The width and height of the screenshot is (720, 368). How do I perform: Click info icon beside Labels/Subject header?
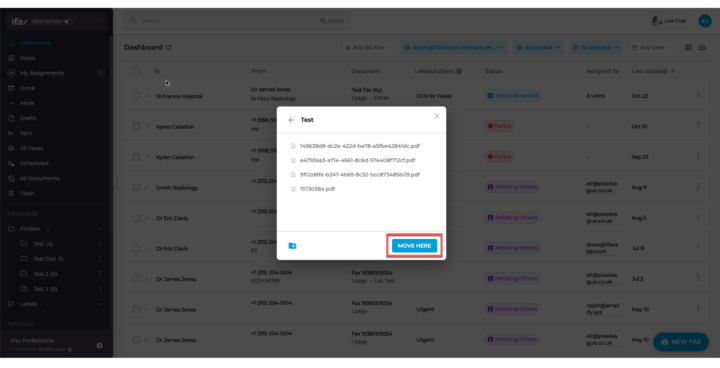(x=459, y=71)
